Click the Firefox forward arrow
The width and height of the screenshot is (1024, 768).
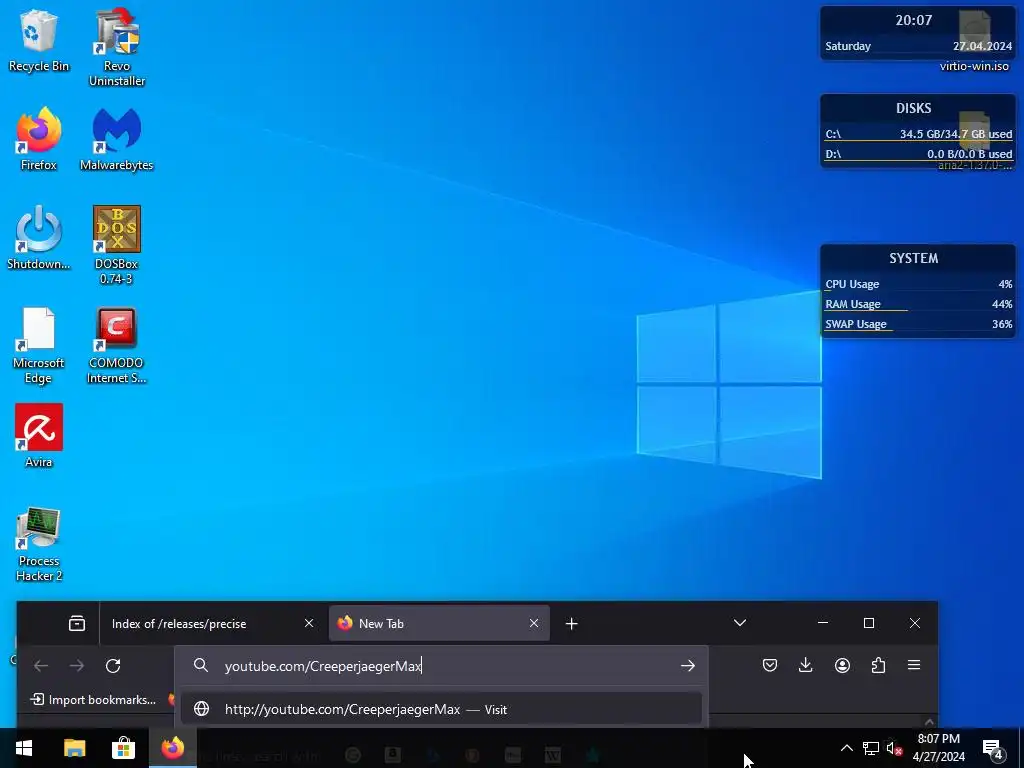pos(77,665)
